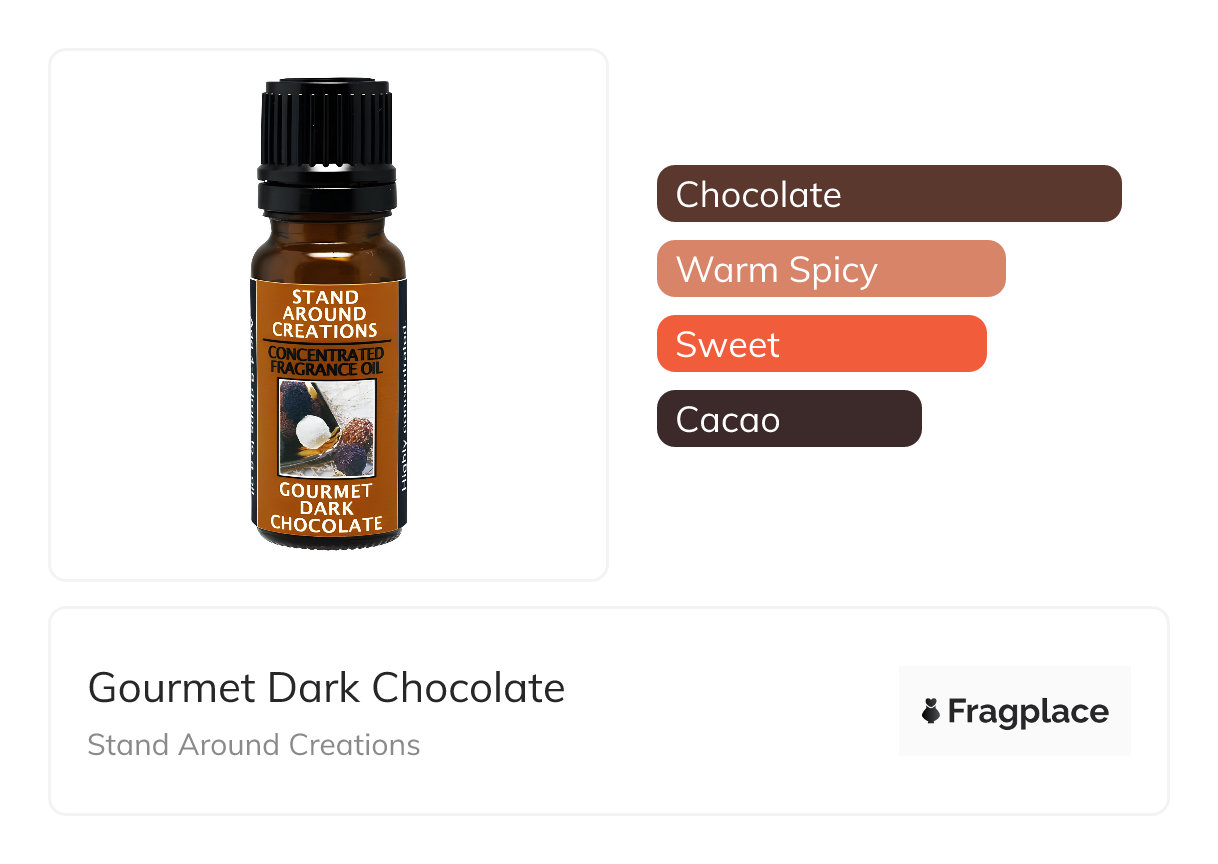
Task: Click Concentrated Fragrance Oil text on label
Action: 326,361
